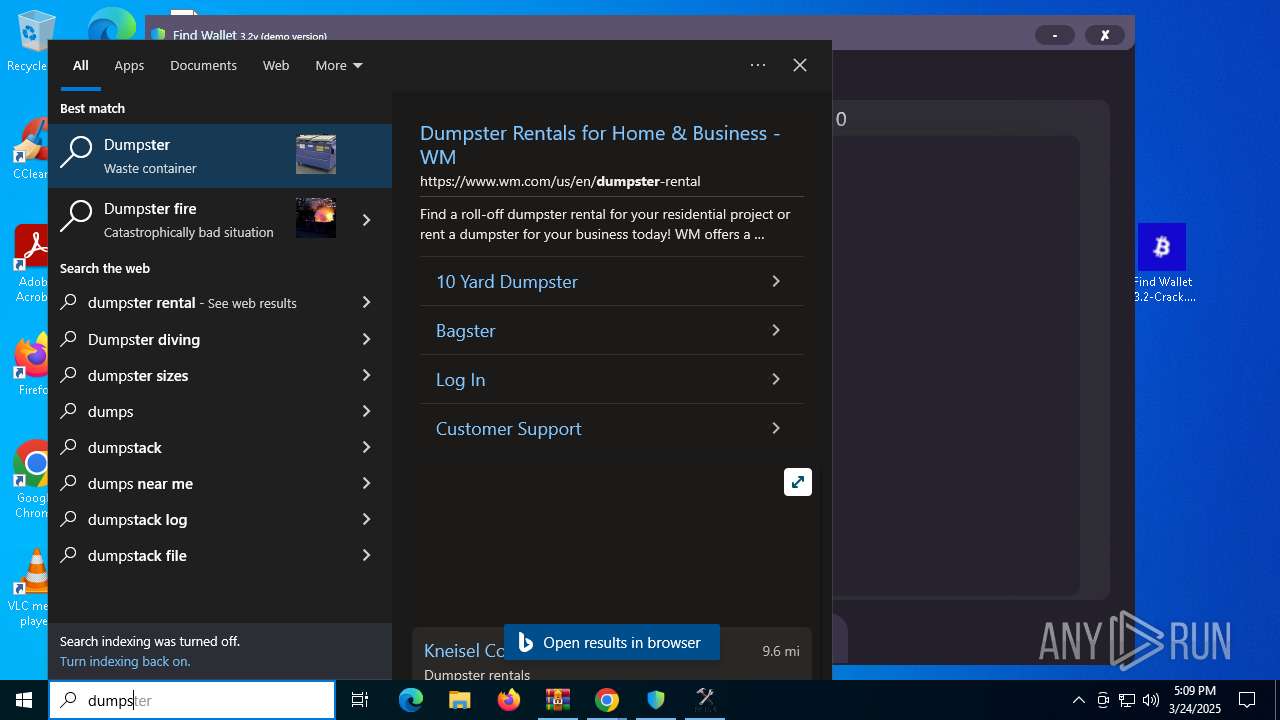Select the Dumpster fire suggestion
The height and width of the screenshot is (720, 1280).
point(195,220)
